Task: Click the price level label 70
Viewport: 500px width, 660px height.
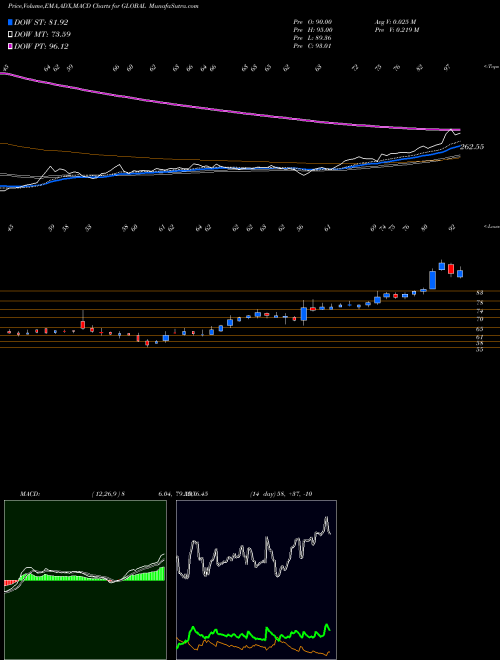Action: (479, 319)
